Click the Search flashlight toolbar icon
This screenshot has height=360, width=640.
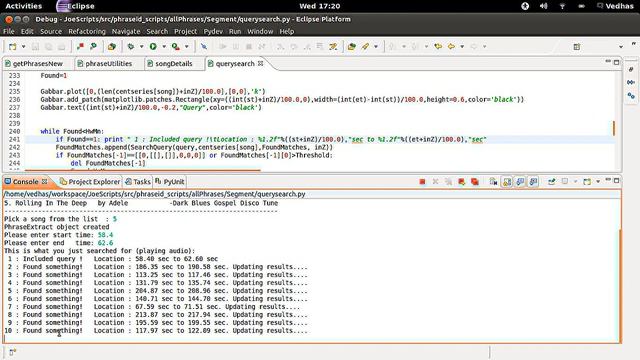pos(365,47)
